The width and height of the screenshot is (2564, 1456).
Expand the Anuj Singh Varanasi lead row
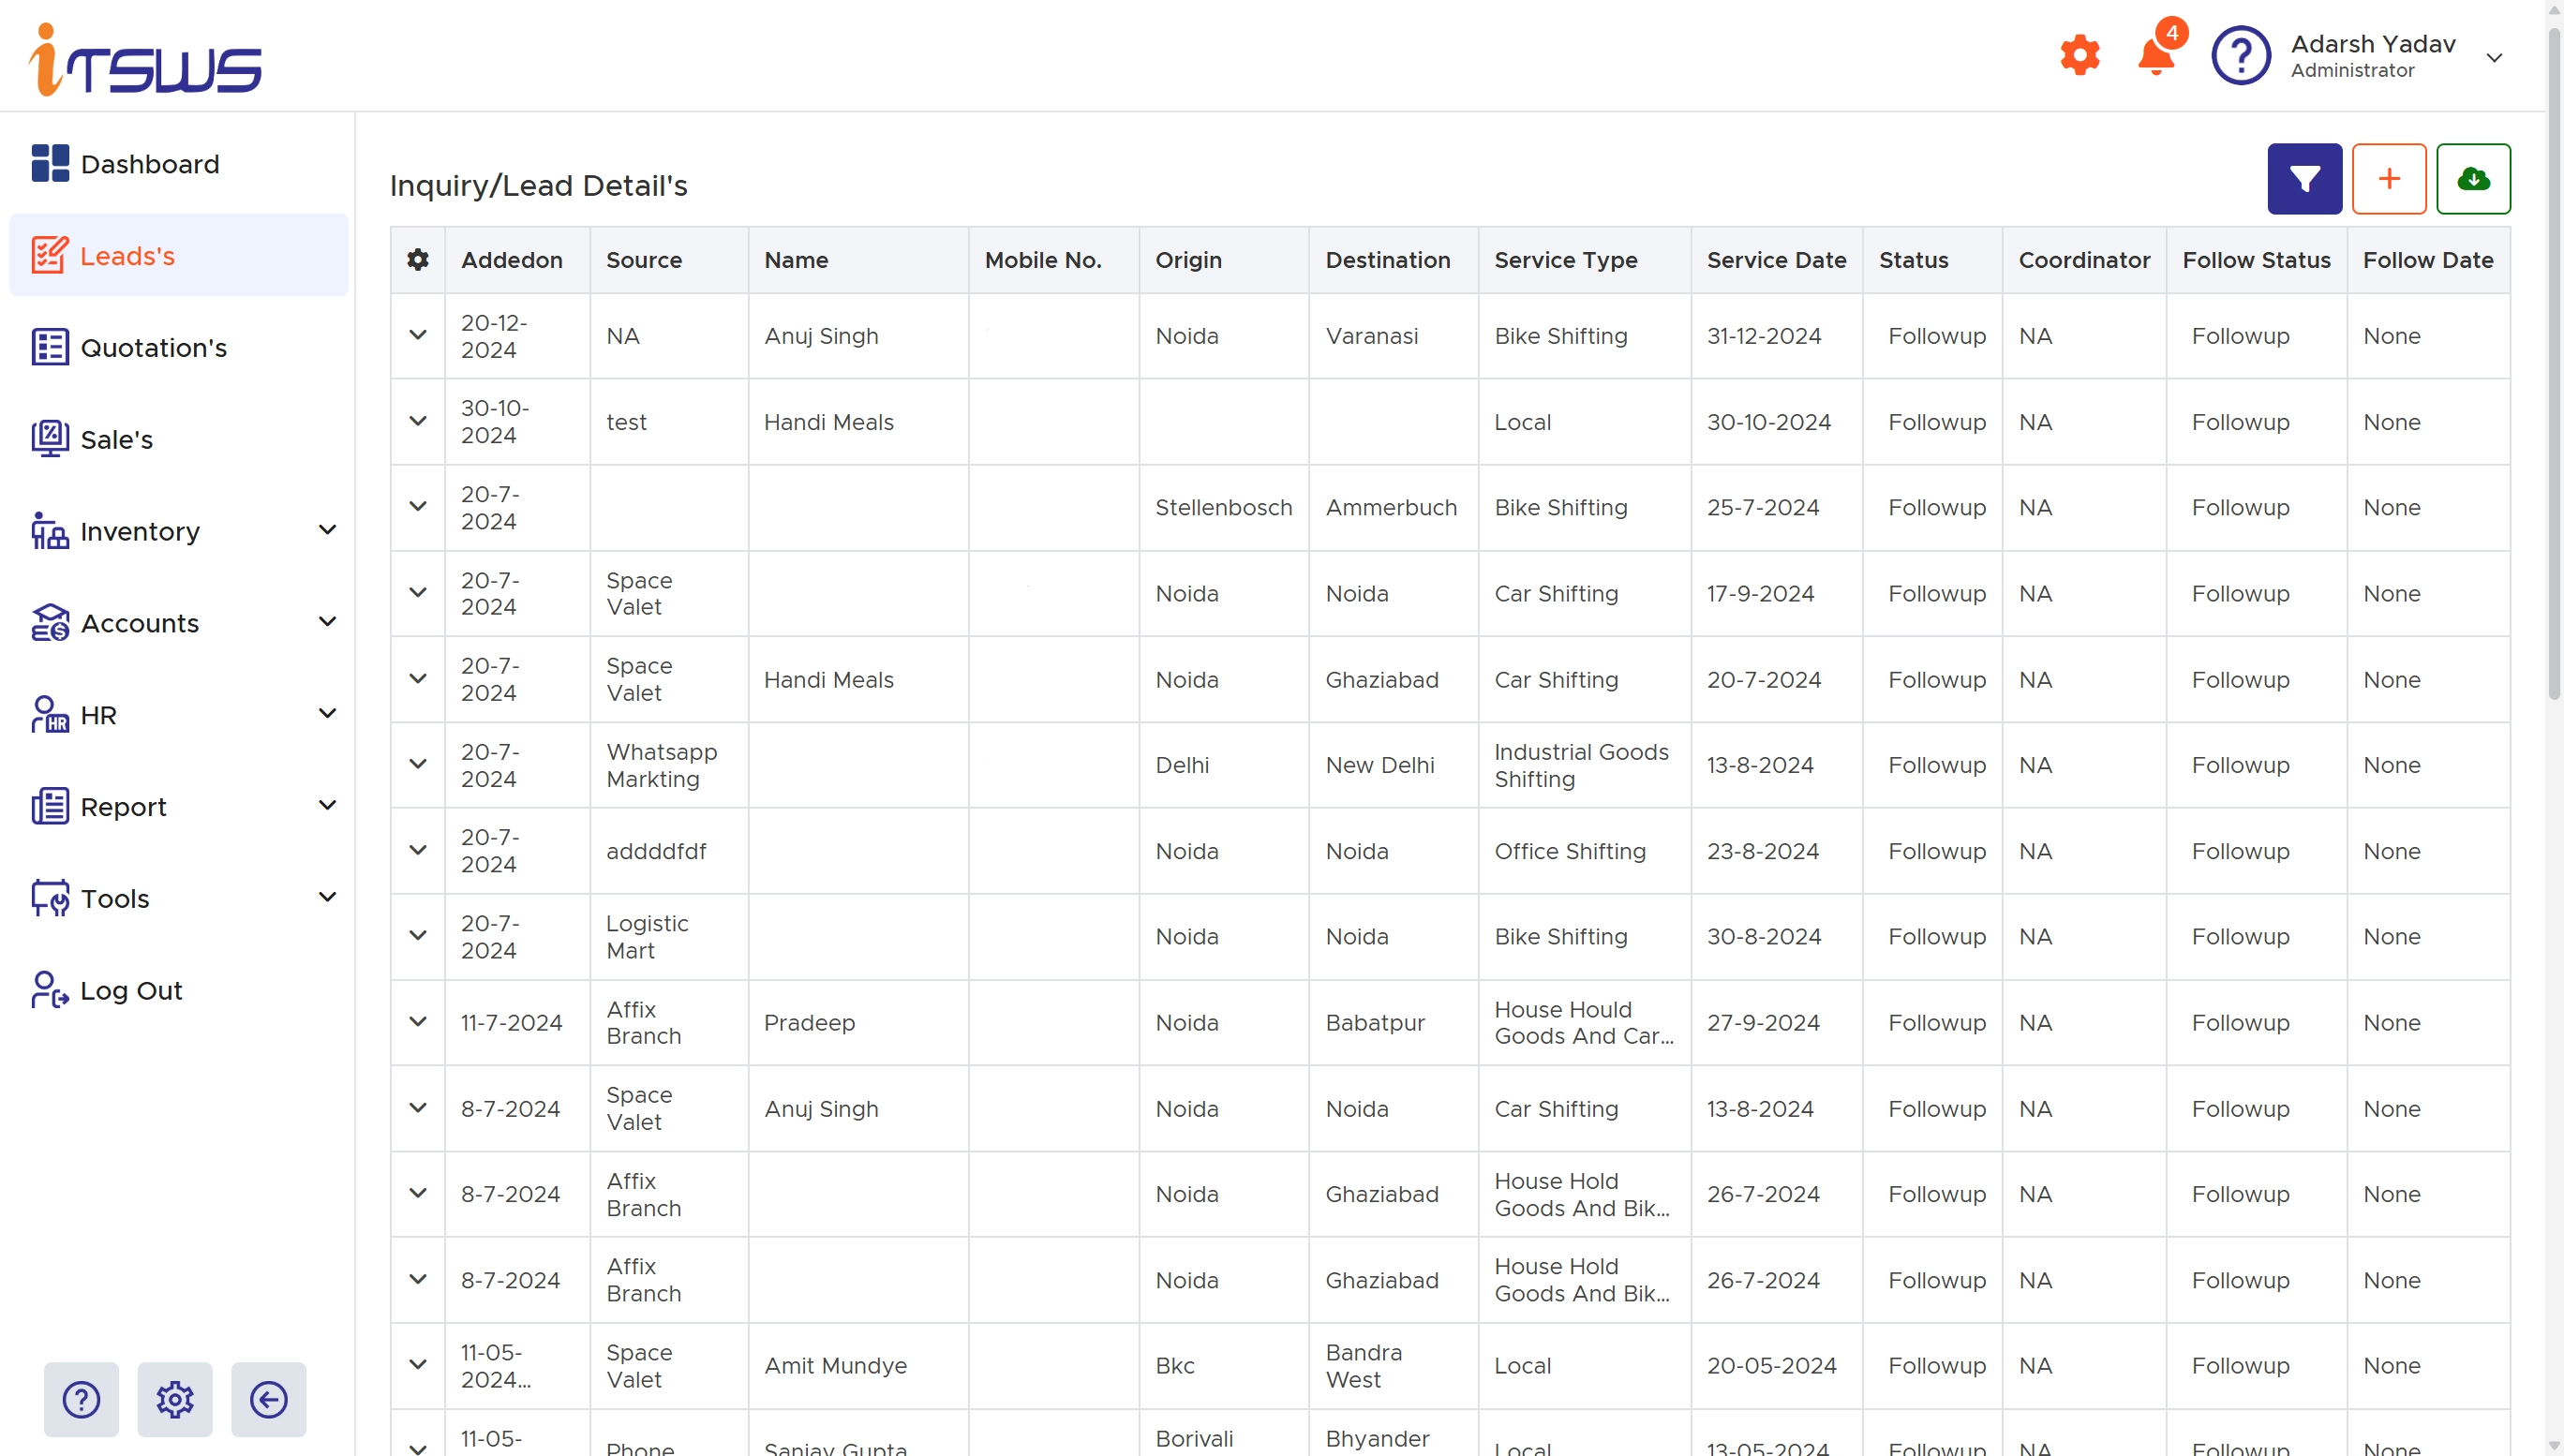tap(418, 336)
